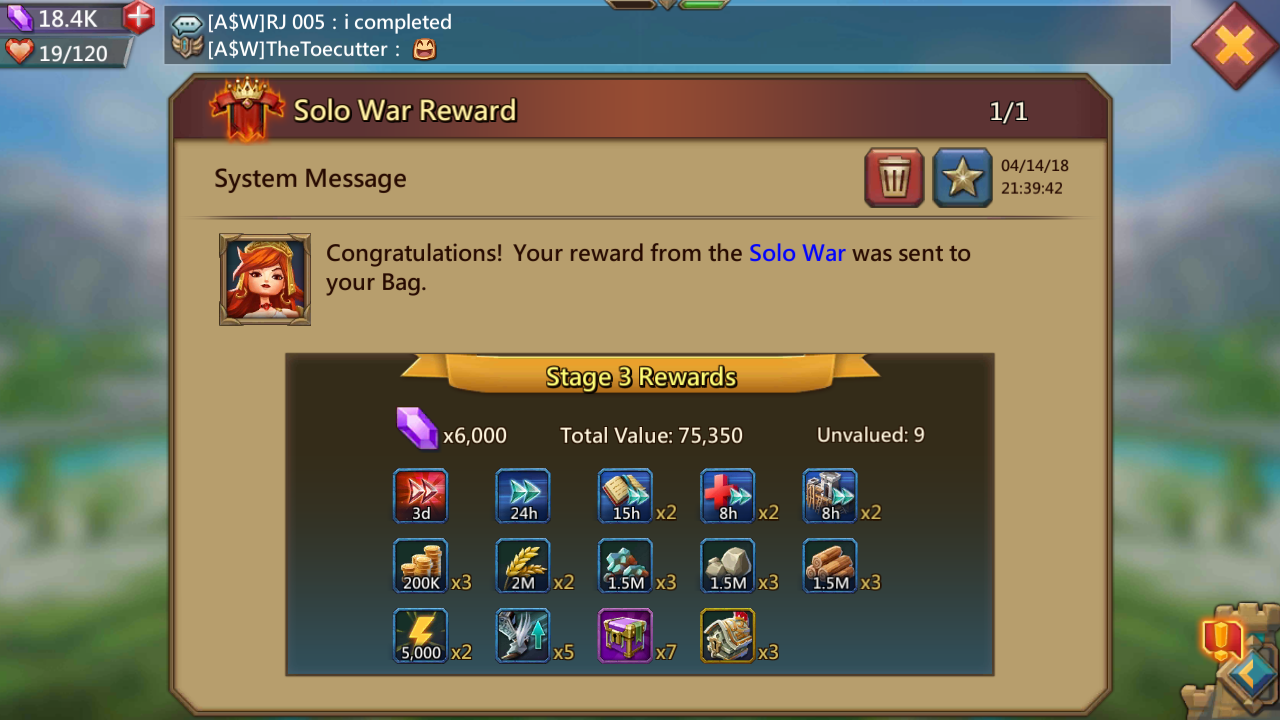
Task: Select the purple treasure chest reward
Action: tap(626, 636)
